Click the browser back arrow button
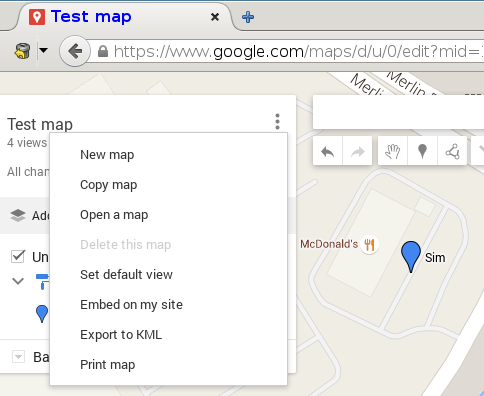 tap(75, 51)
